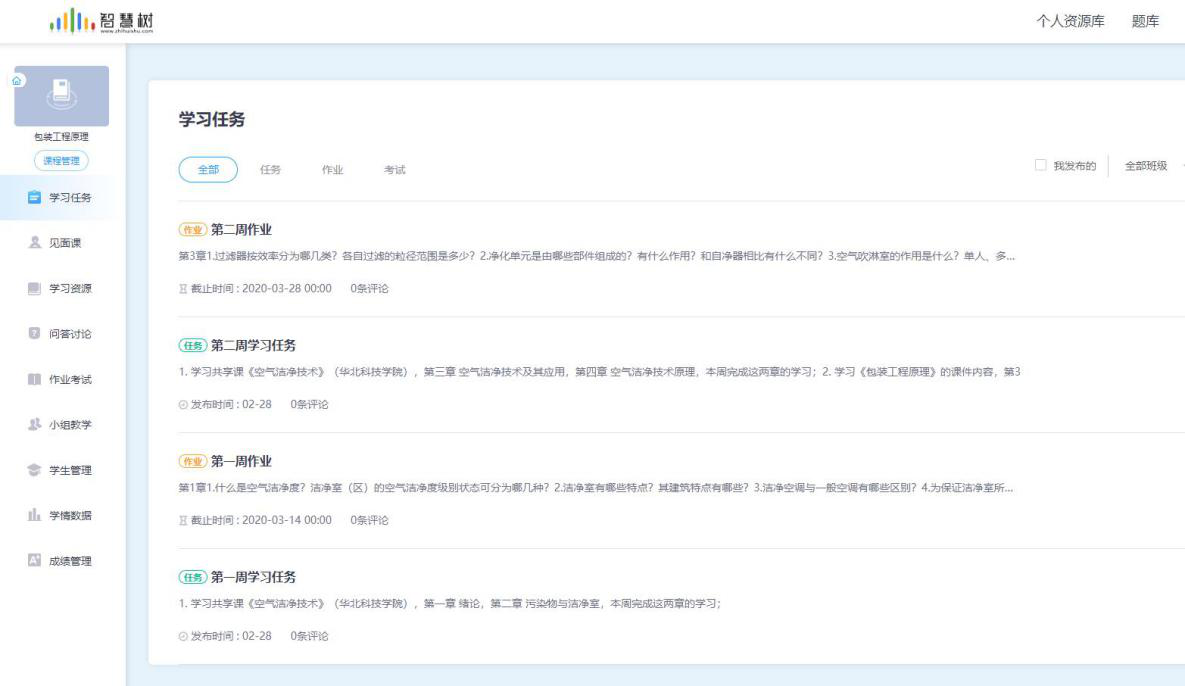This screenshot has width=1185, height=686.
Task: Click the 学习资源 sidebar icon
Action: coord(34,289)
